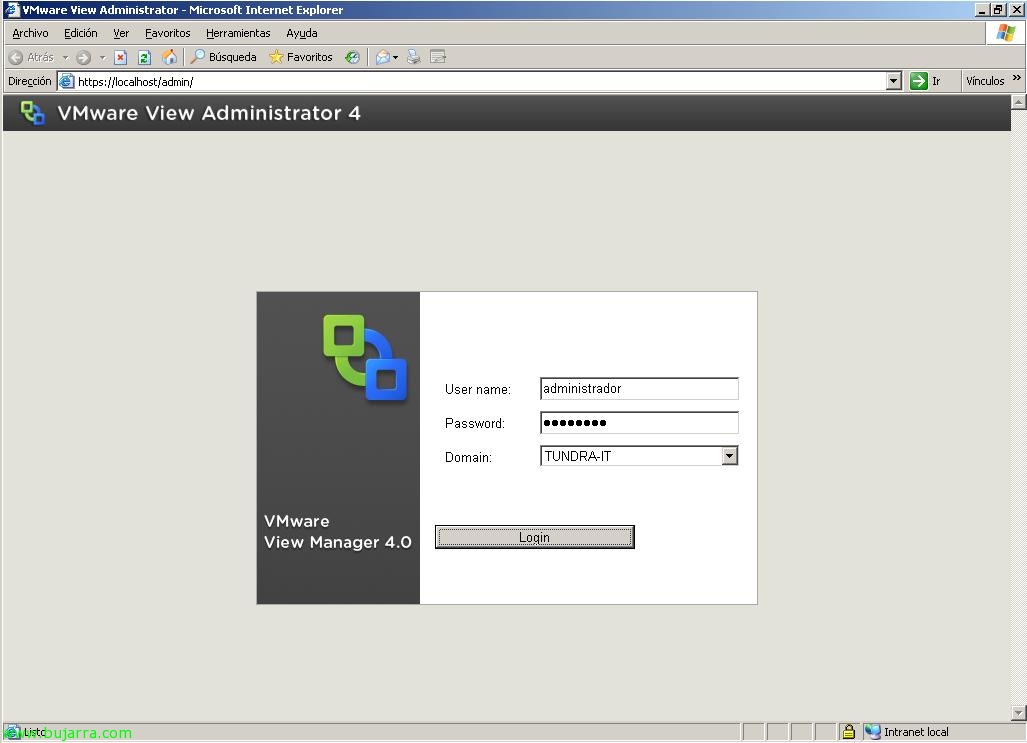Click the vertical scrollbar up arrow

click(x=1018, y=102)
